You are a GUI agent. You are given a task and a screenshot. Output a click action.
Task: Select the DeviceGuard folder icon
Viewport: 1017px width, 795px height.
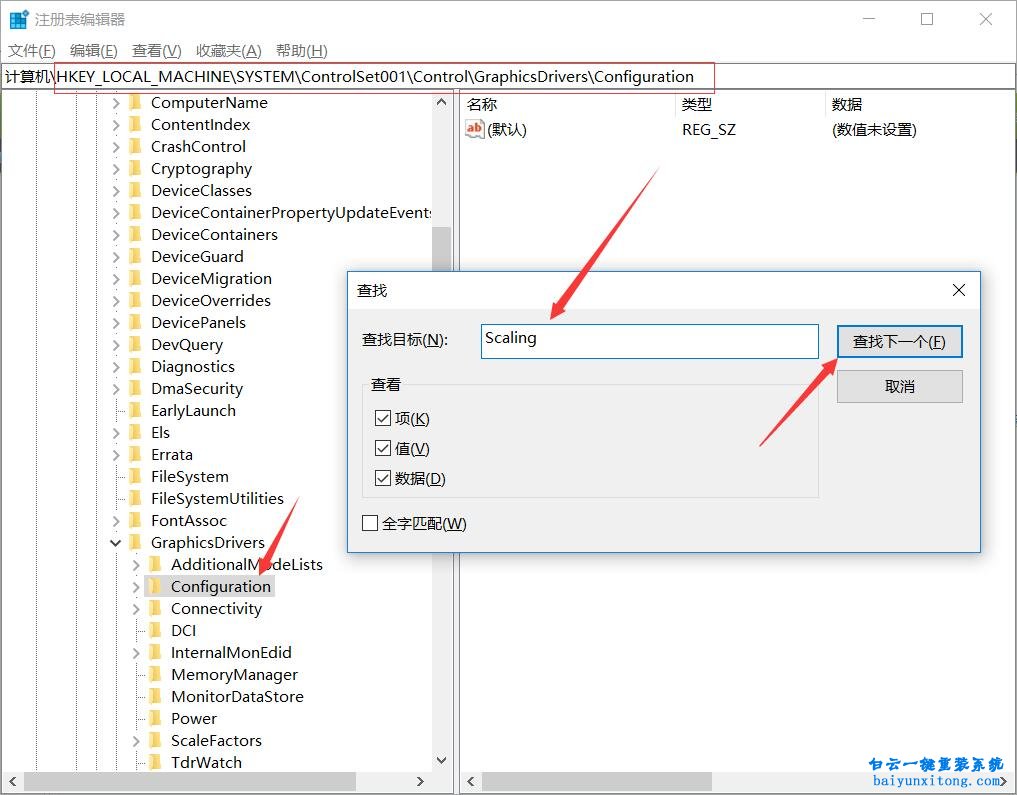[135, 257]
